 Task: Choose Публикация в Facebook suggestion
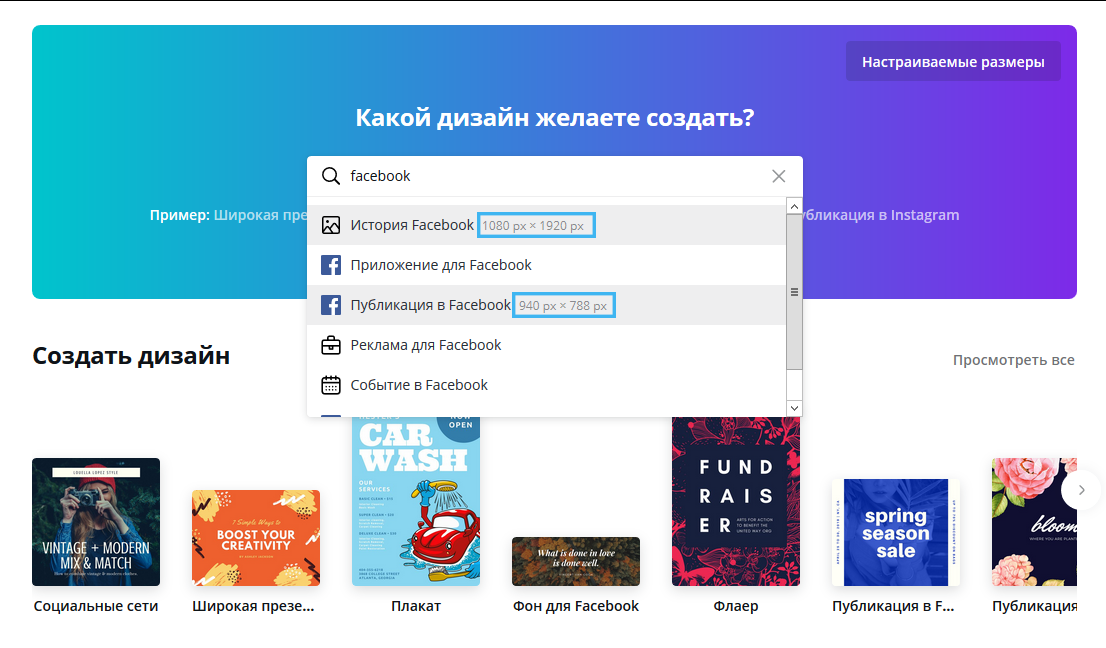point(430,305)
